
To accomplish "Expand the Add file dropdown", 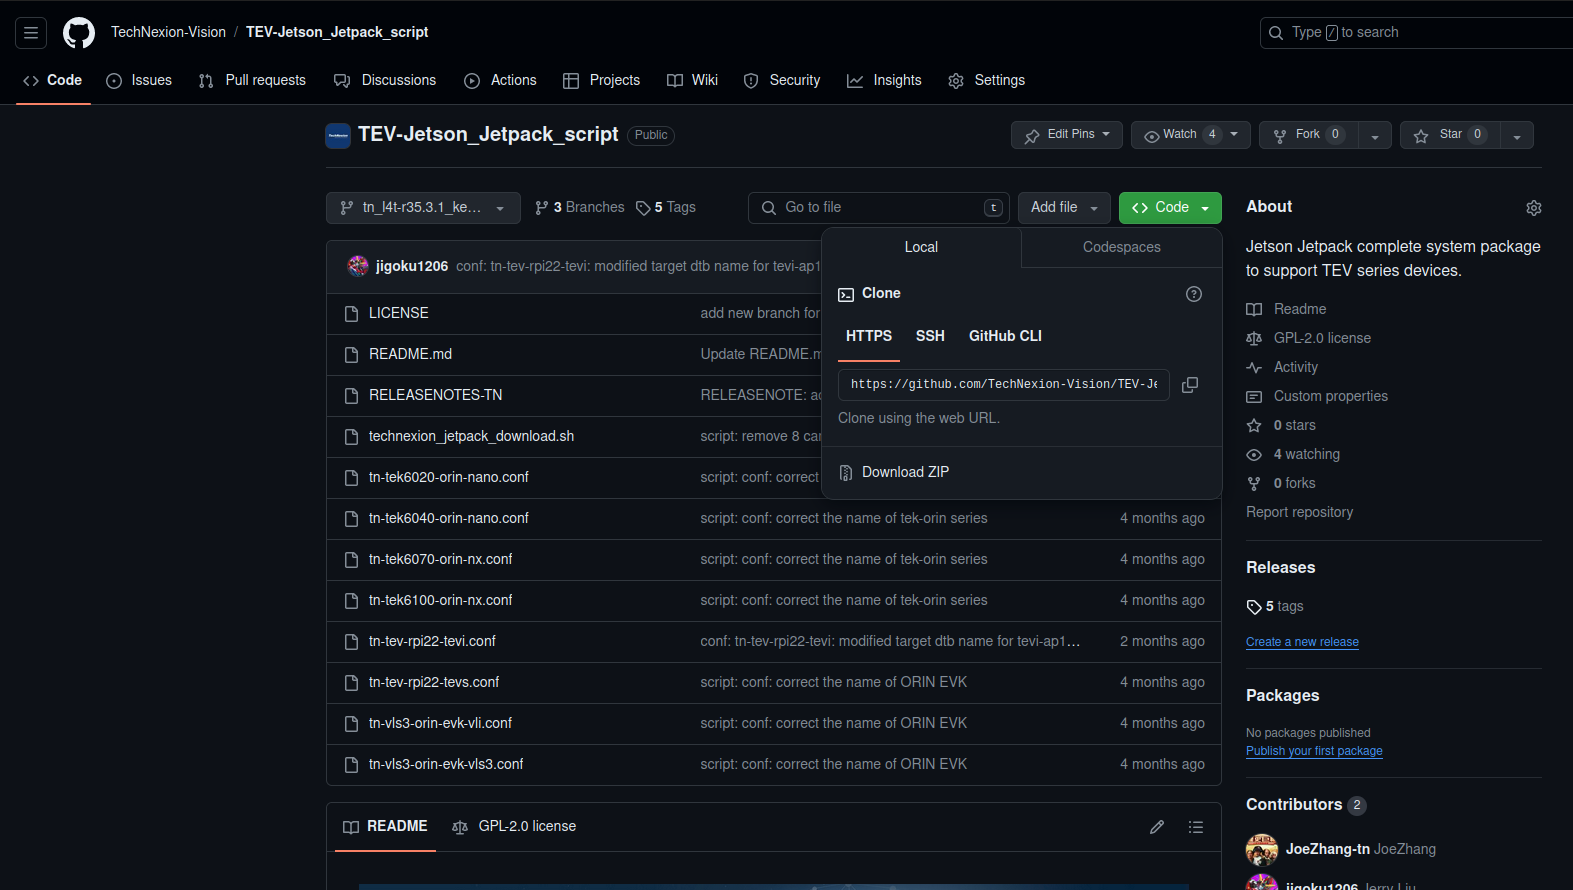I will (x=1064, y=208).
